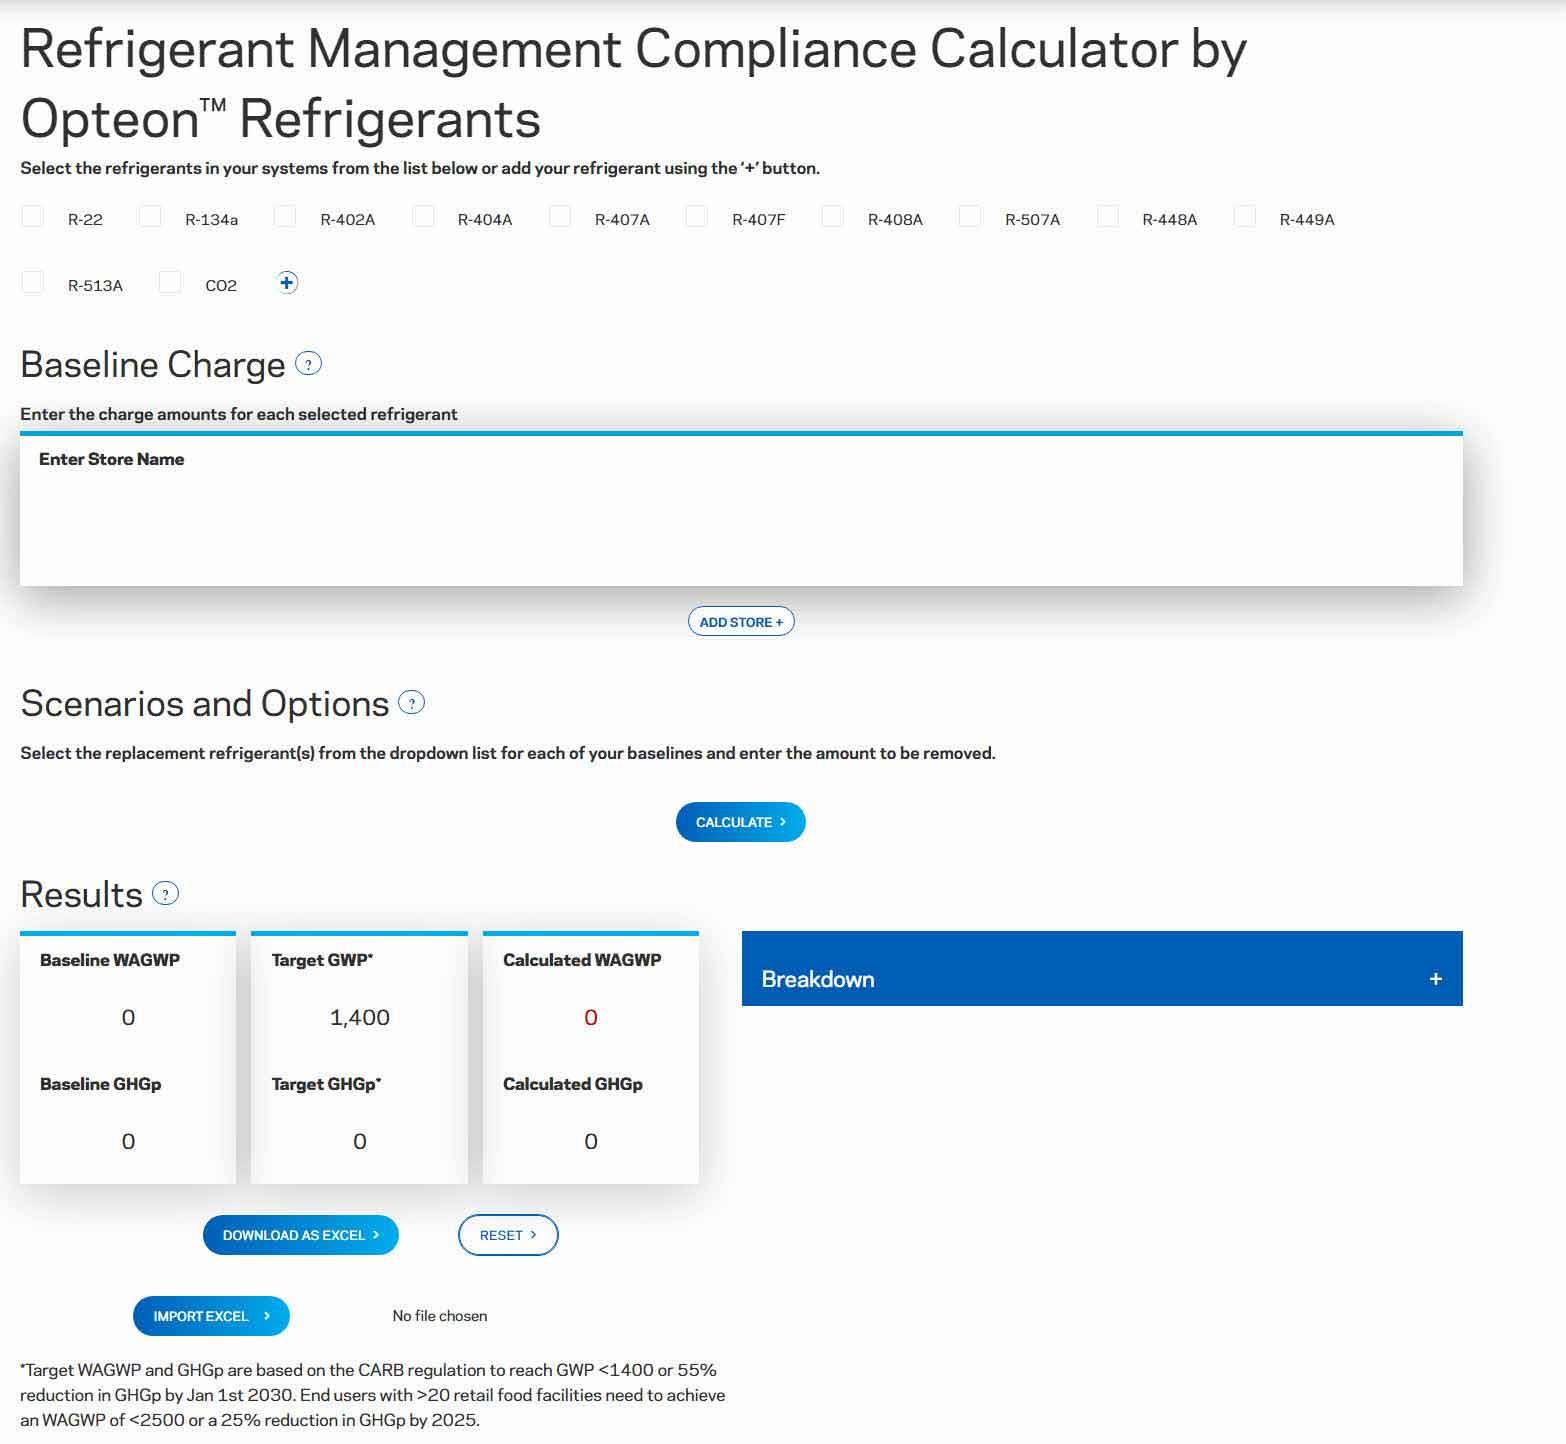Image resolution: width=1566 pixels, height=1444 pixels.
Task: Click the Calculated GHGp label
Action: coord(573,1084)
